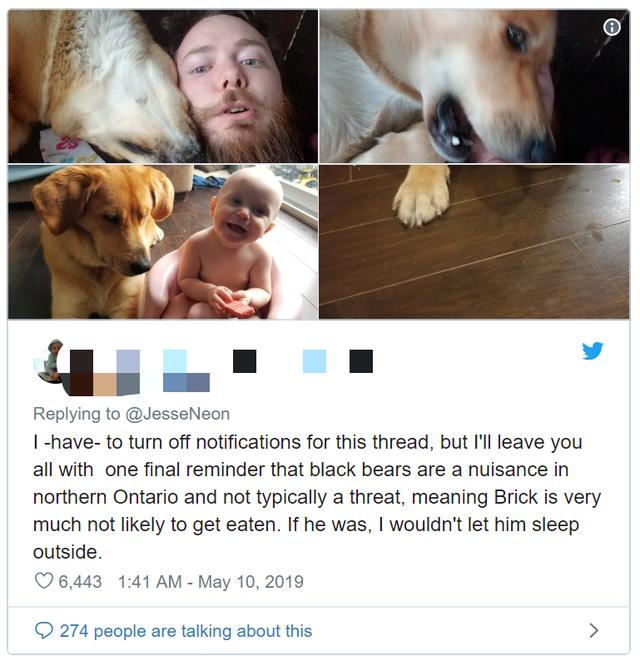Open the blurry dog licking photo
The image size is (640, 666).
coord(474,86)
